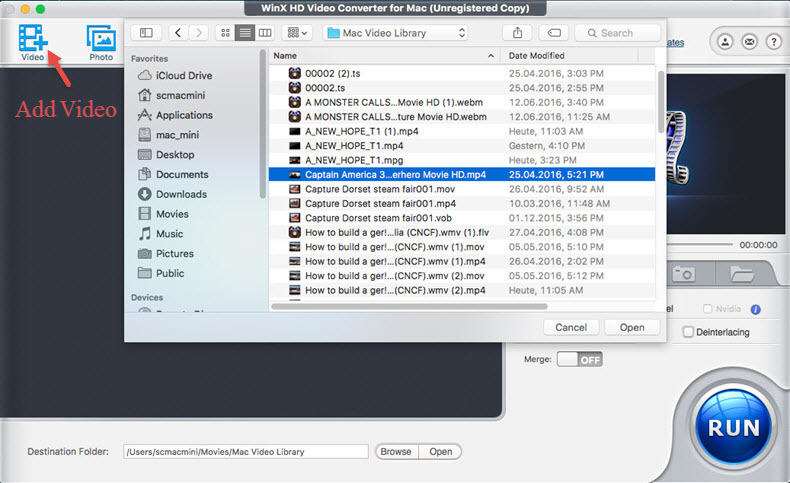The height and width of the screenshot is (483, 790).
Task: Click the file list vertical scrollbar
Action: (x=661, y=102)
